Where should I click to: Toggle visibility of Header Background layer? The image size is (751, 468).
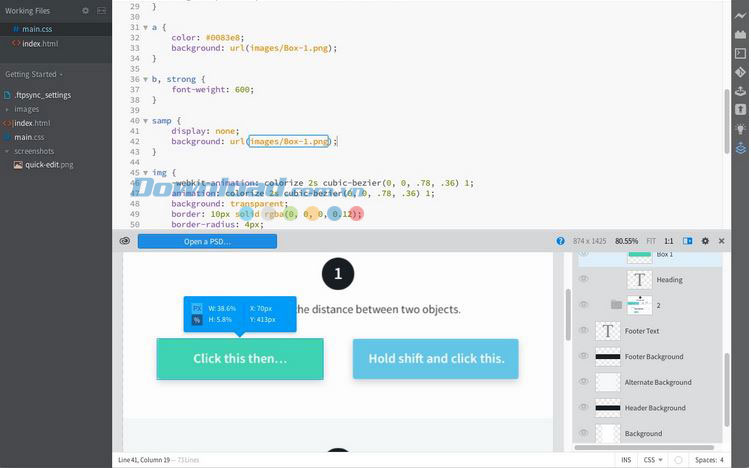click(x=585, y=408)
